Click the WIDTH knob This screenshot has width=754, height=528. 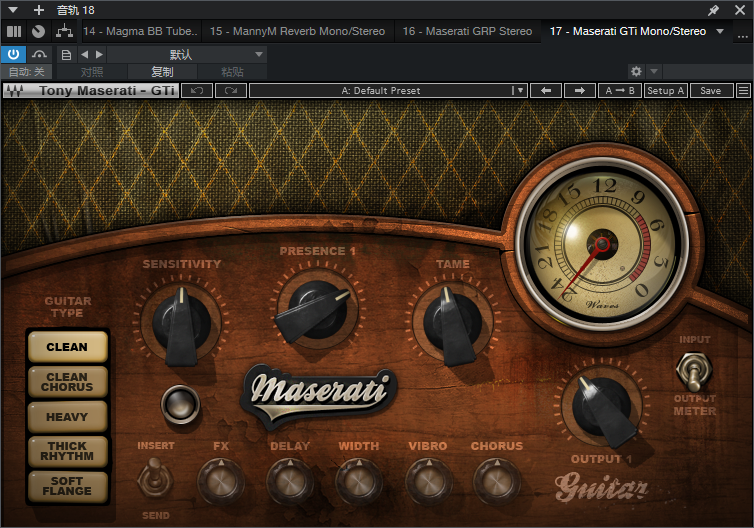click(359, 481)
